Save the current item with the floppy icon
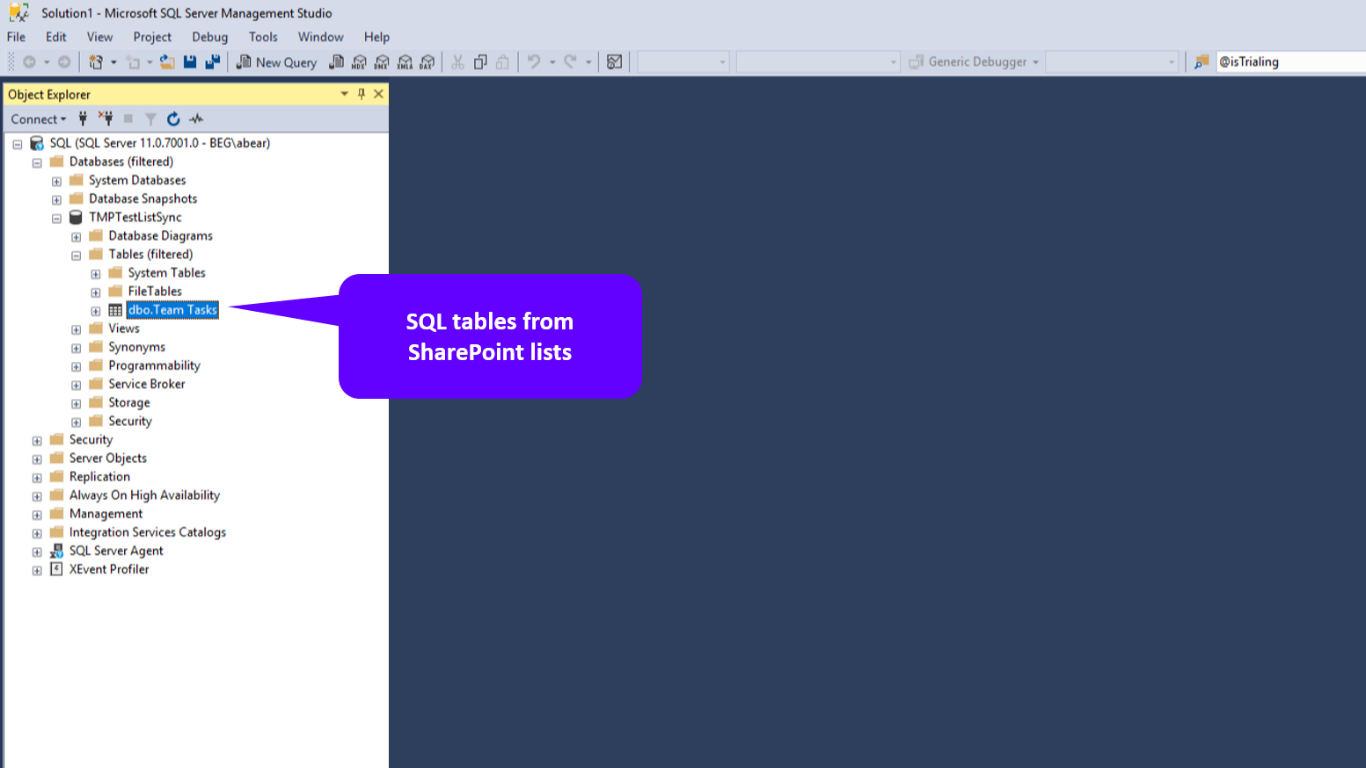This screenshot has width=1366, height=768. coord(190,62)
